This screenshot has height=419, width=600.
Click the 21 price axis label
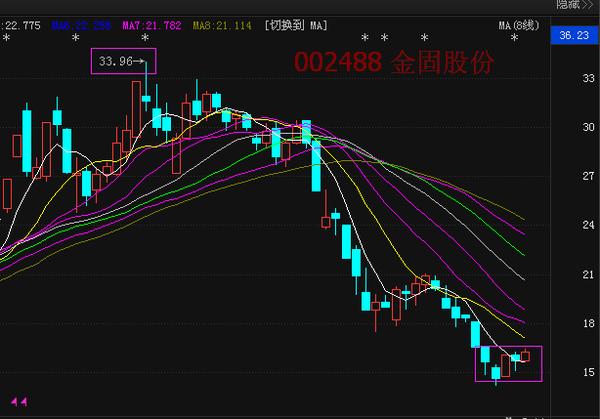pyautogui.click(x=589, y=275)
